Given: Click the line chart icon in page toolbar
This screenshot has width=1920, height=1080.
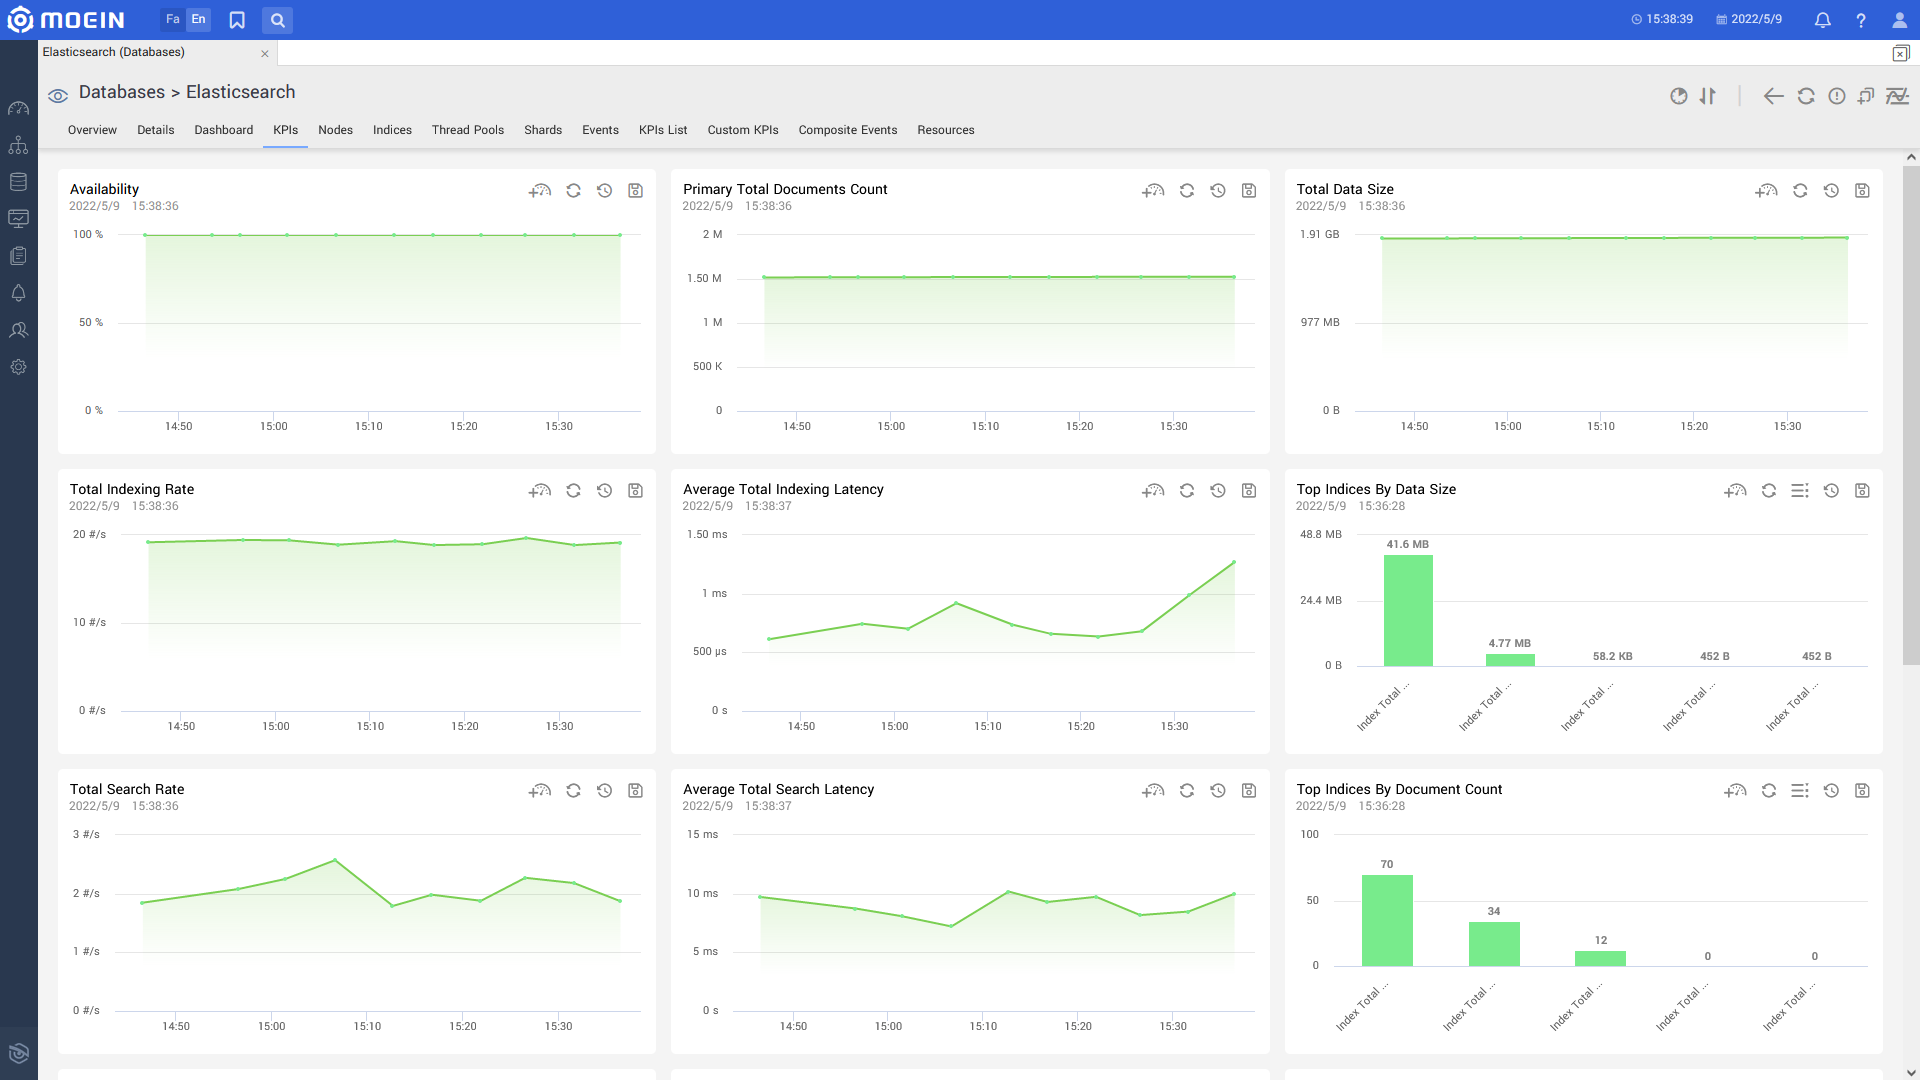Looking at the screenshot, I should tap(1897, 96).
